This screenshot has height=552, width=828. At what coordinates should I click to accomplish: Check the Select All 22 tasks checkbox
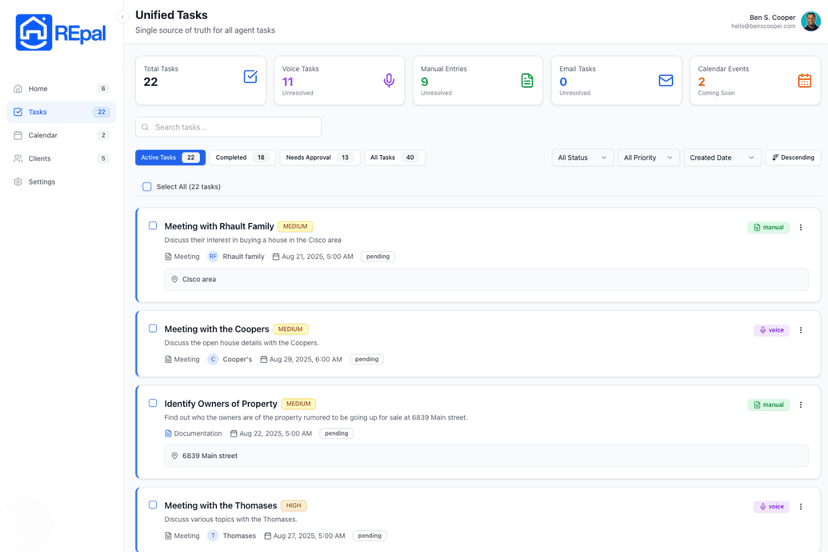(x=147, y=187)
